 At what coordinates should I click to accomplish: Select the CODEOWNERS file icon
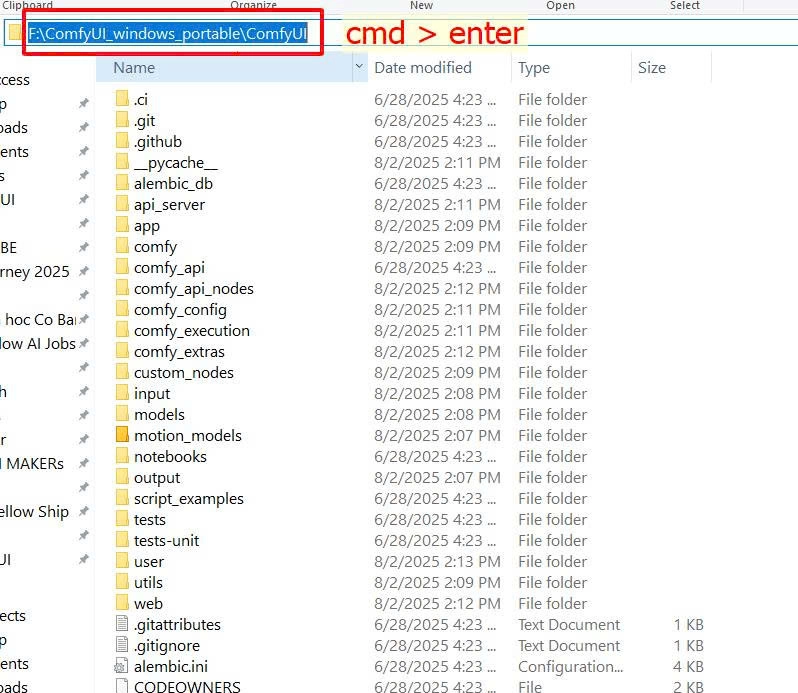click(x=122, y=685)
